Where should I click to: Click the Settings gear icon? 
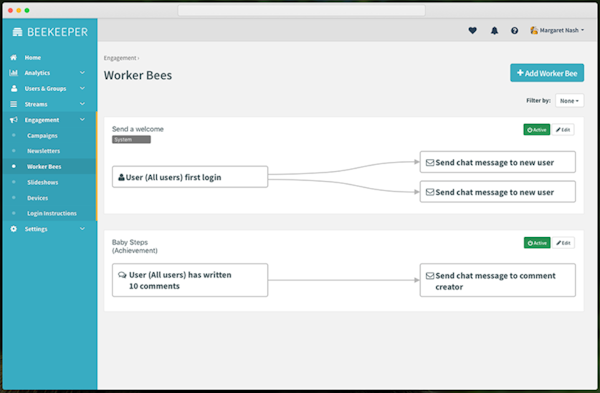[13, 229]
